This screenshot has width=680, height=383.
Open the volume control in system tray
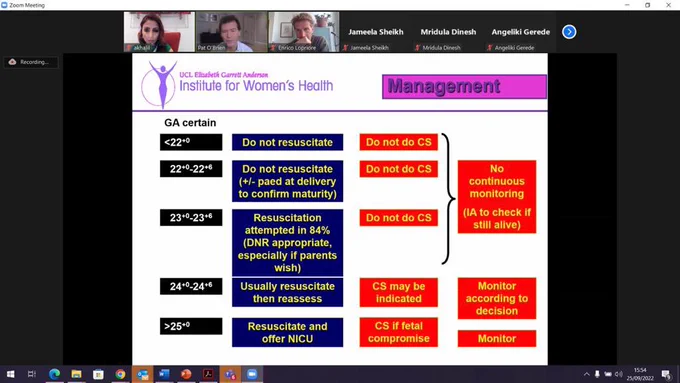coord(619,374)
